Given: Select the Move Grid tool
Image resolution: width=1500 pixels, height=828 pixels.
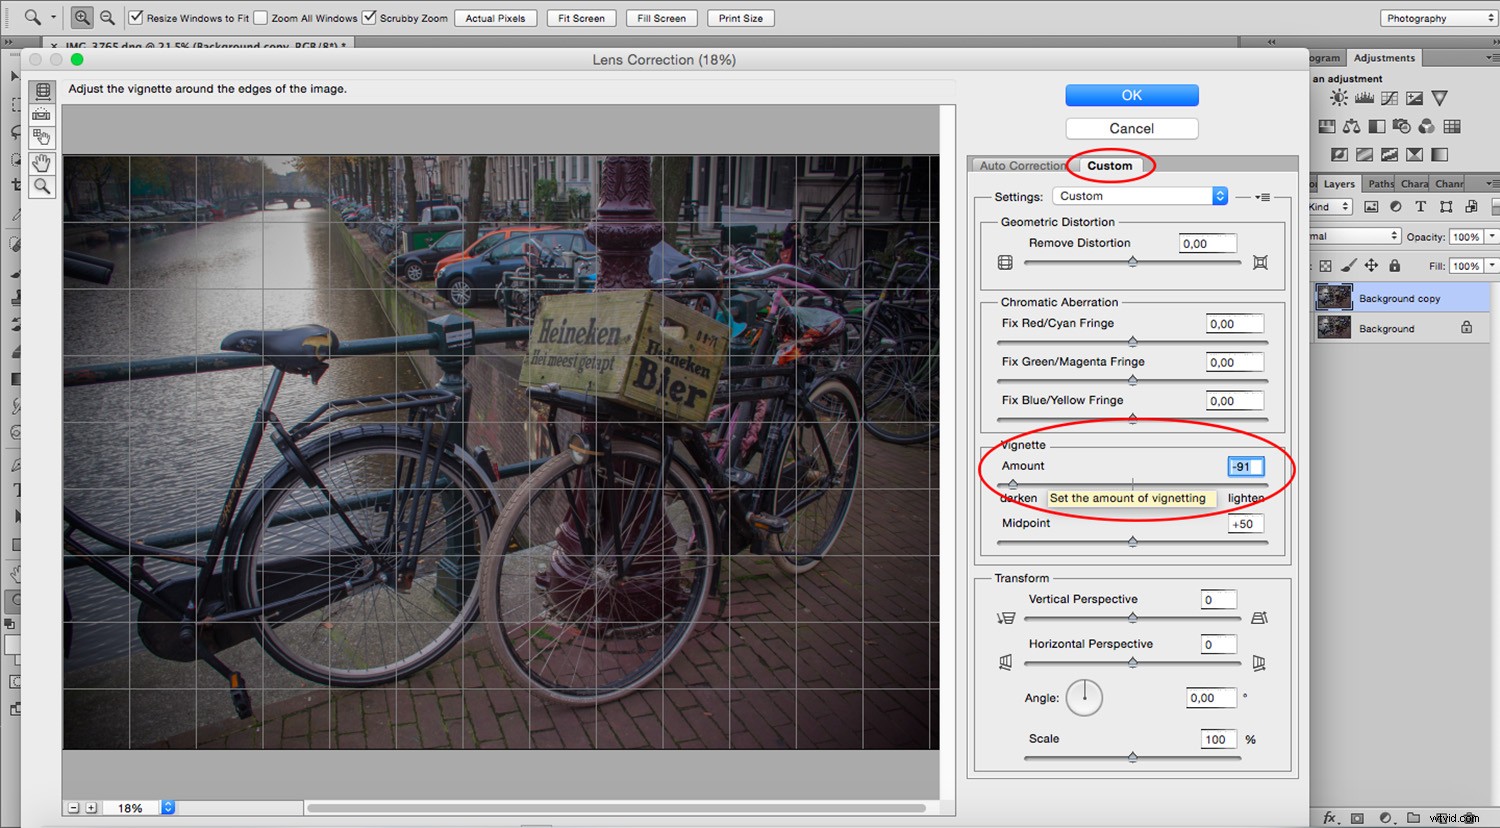Looking at the screenshot, I should (42, 137).
